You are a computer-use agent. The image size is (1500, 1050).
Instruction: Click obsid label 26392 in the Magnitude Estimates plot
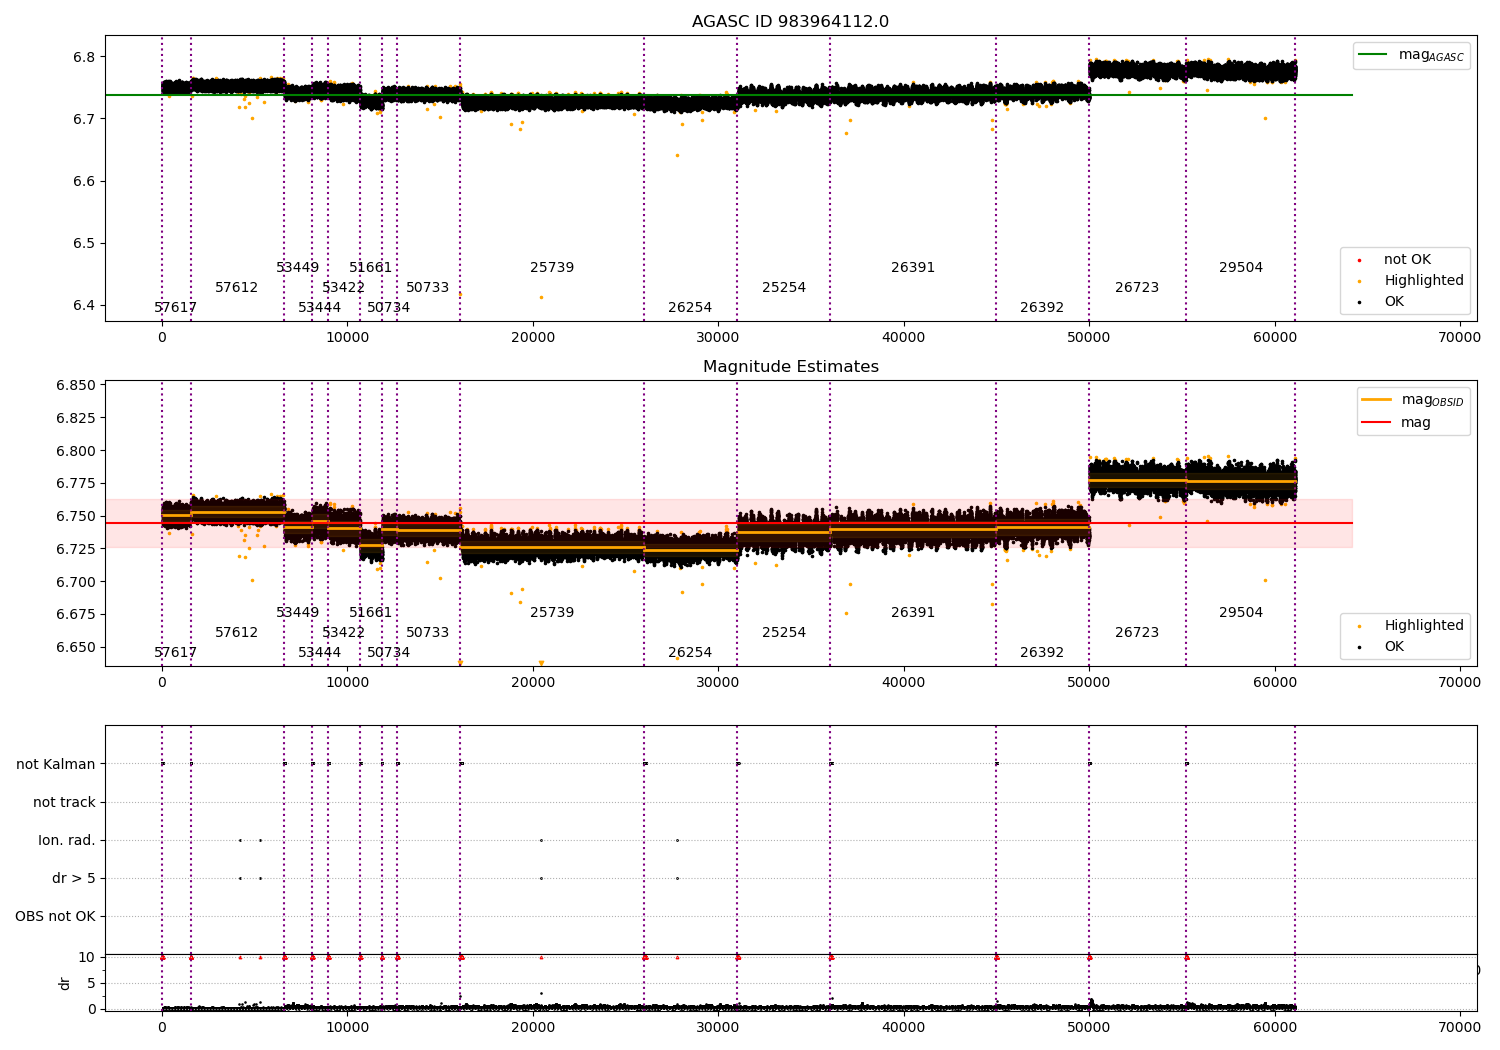[1042, 653]
